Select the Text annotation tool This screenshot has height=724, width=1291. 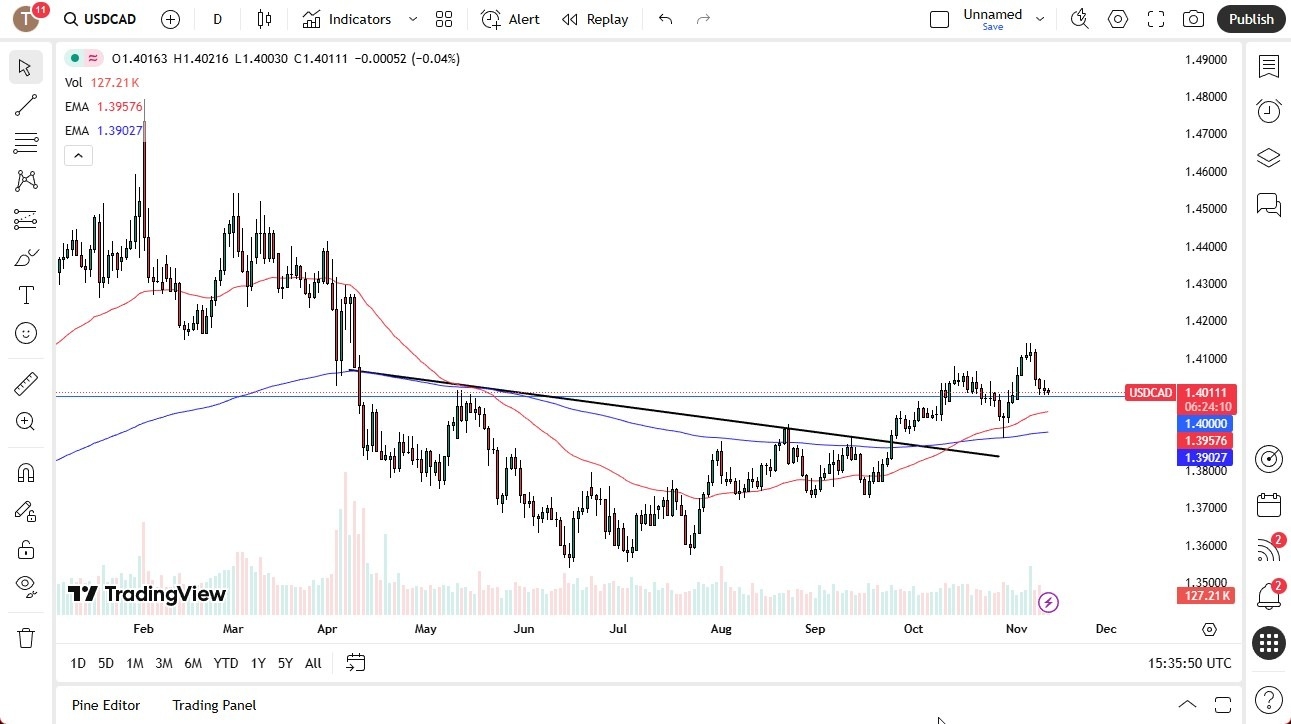tap(26, 294)
